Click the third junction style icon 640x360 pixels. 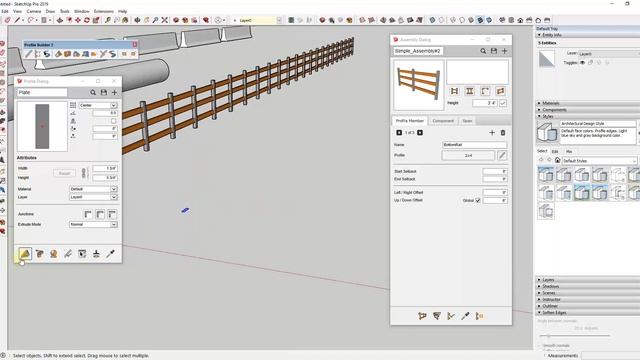[112, 214]
